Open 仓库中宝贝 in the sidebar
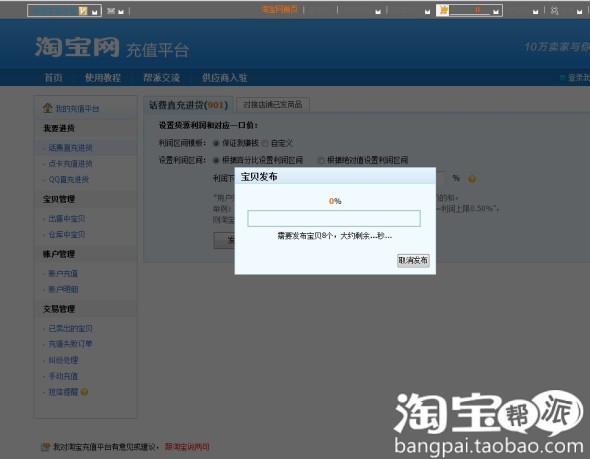 67,234
